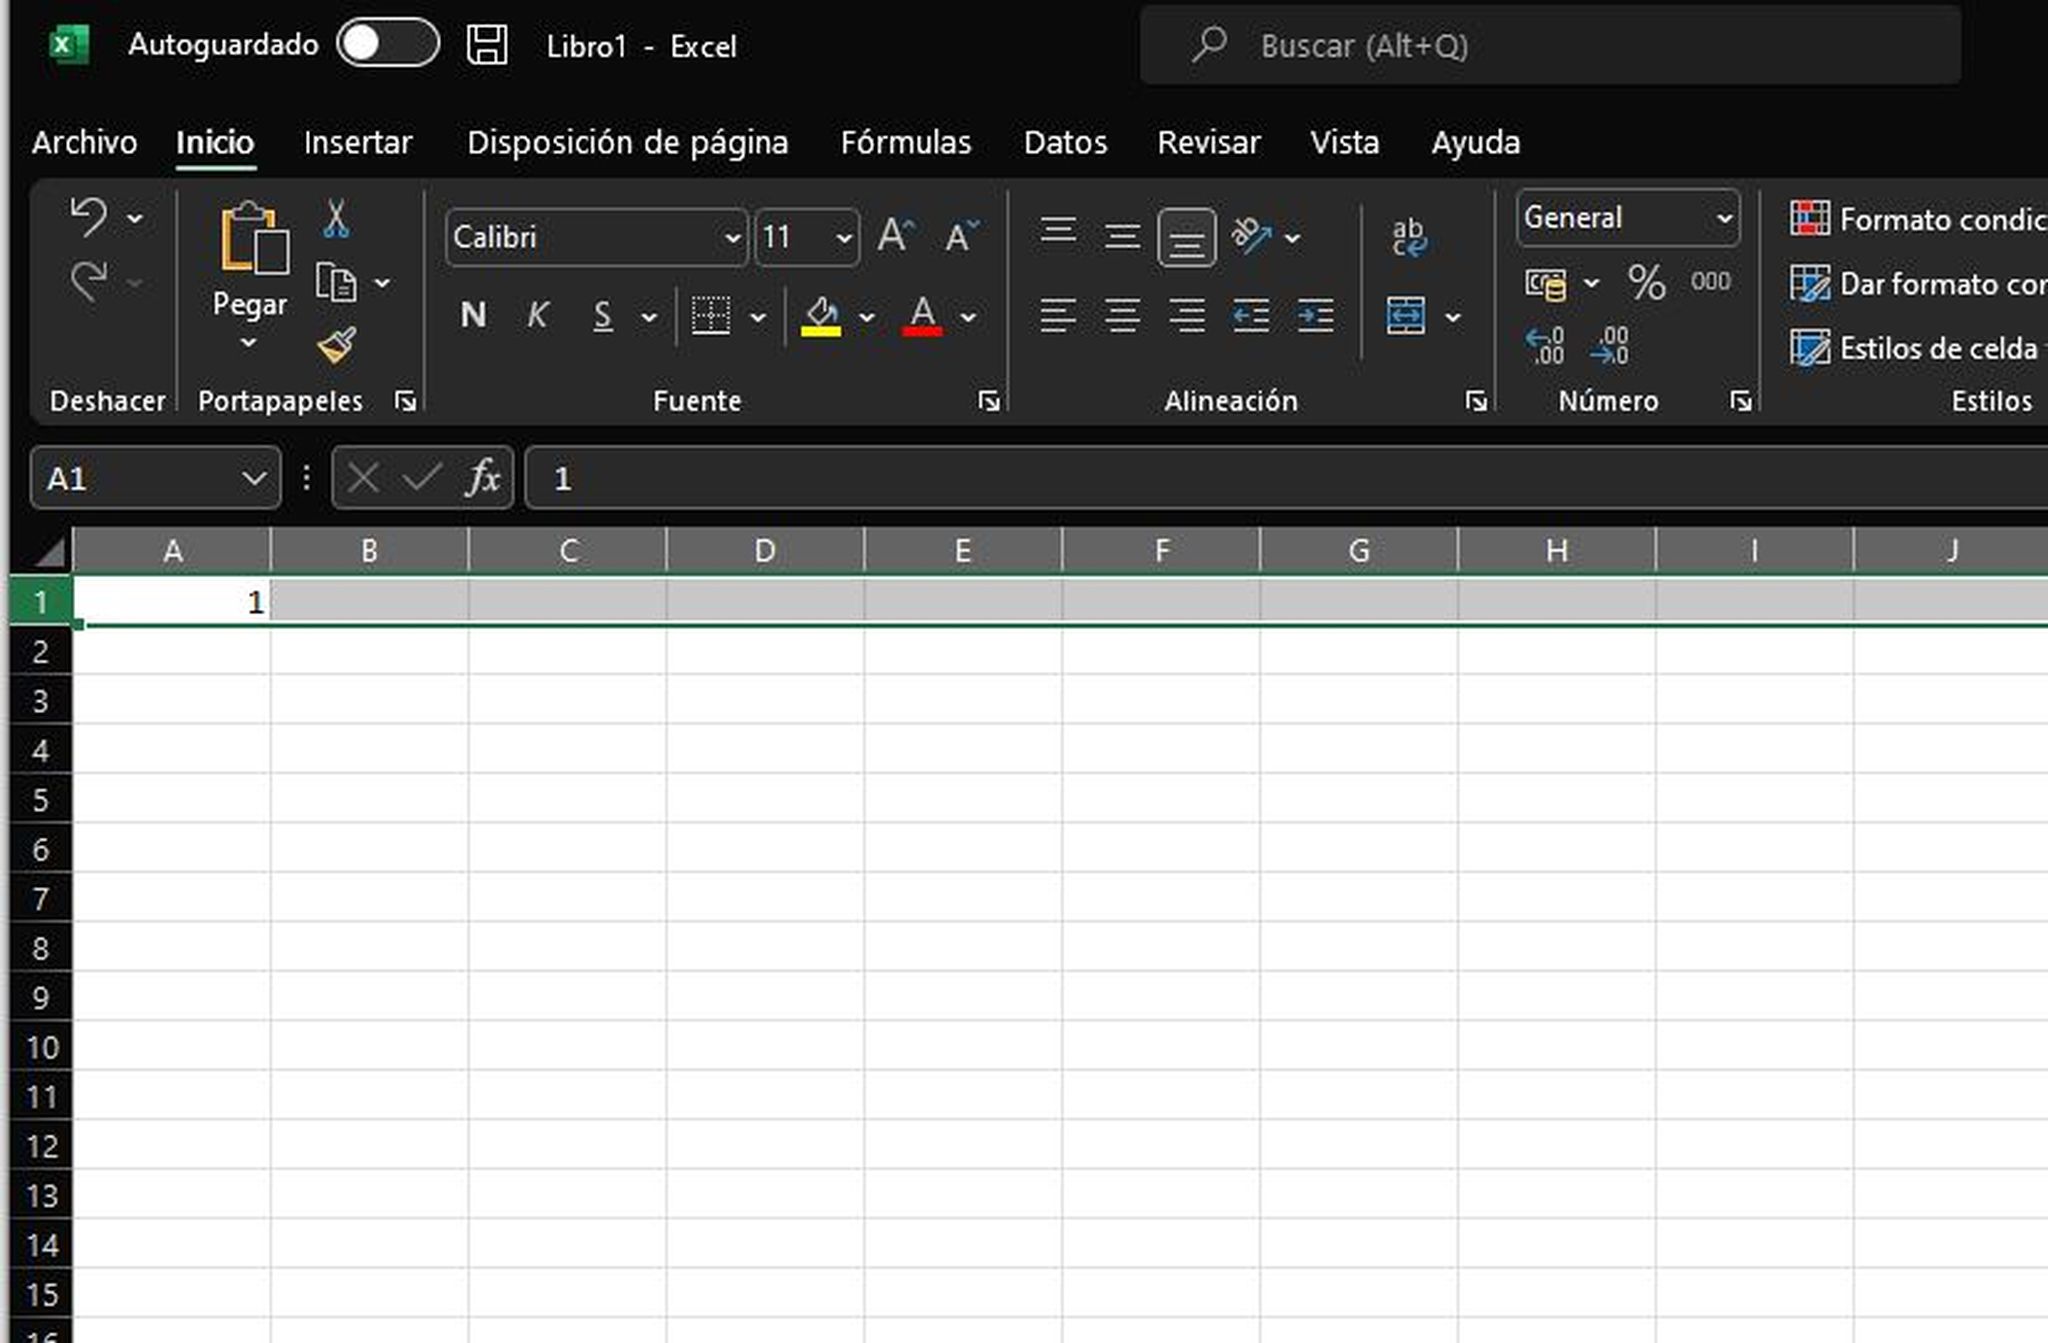The width and height of the screenshot is (2048, 1343).
Task: Toggle the Autoguardado switch
Action: click(x=387, y=44)
